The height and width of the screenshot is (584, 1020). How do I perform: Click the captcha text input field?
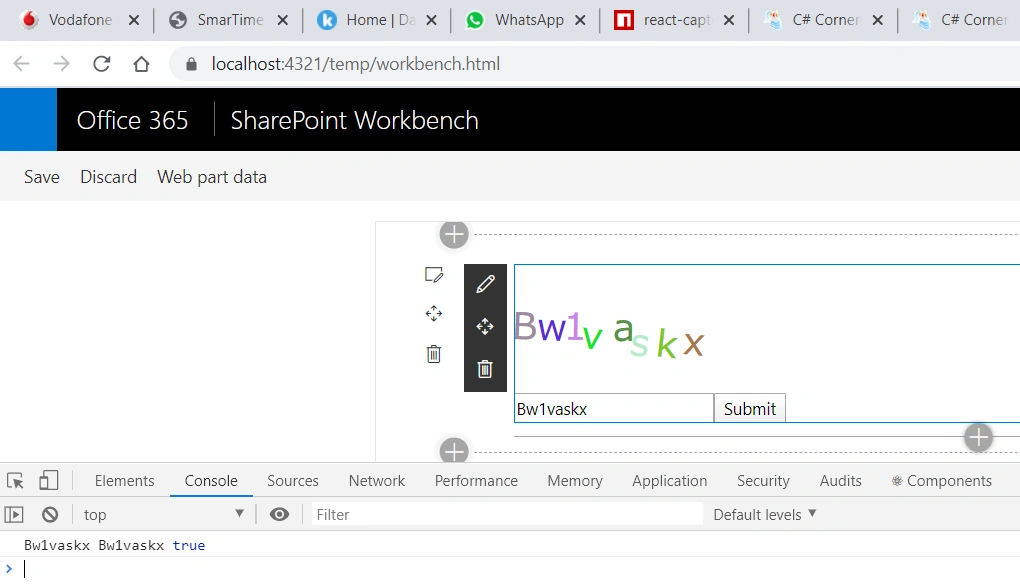(x=614, y=408)
